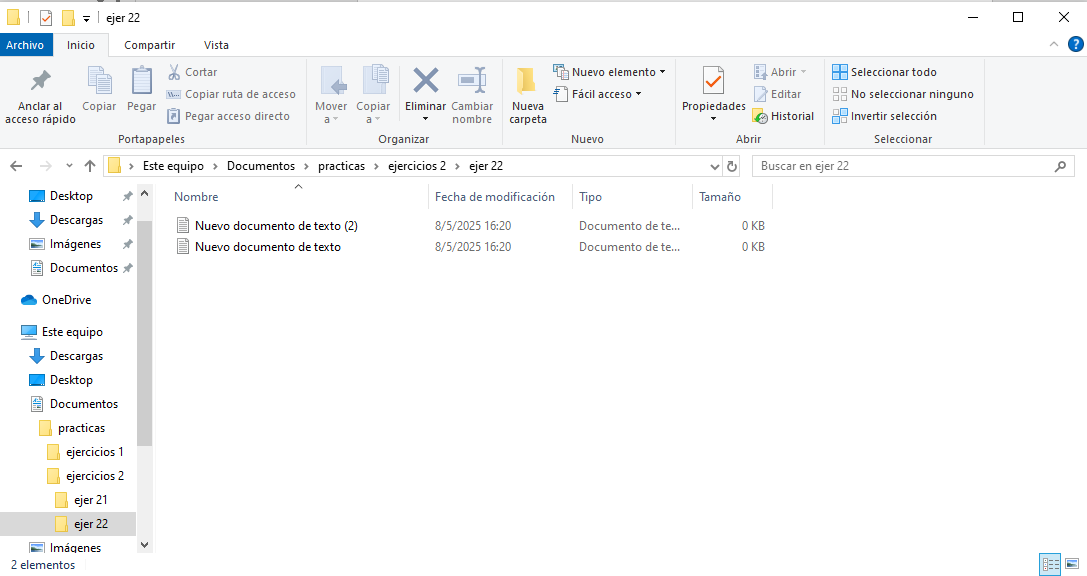
Task: Click the Anclar al acceso rápido pin icon
Action: pyautogui.click(x=40, y=81)
